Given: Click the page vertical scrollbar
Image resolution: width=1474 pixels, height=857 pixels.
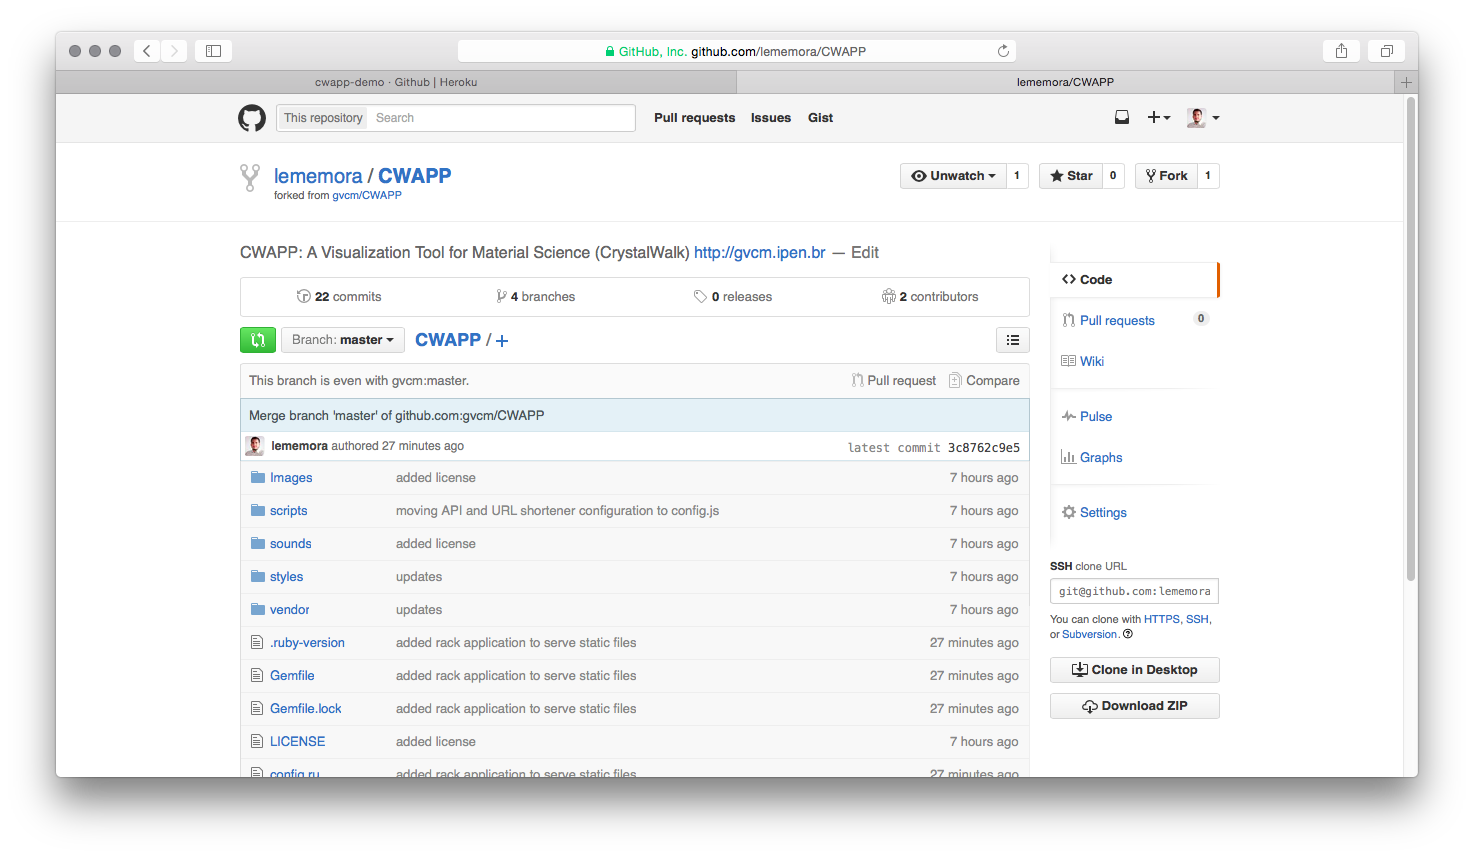Looking at the screenshot, I should click(x=1411, y=339).
